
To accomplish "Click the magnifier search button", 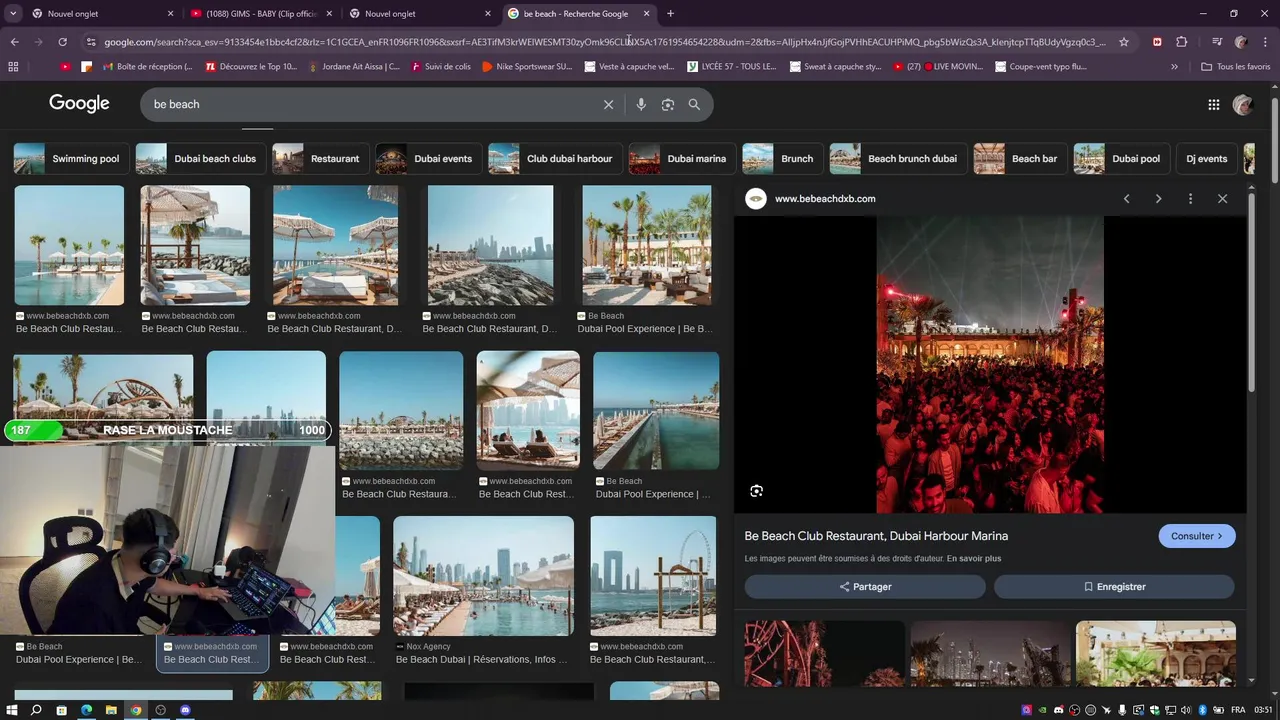I will [x=694, y=104].
